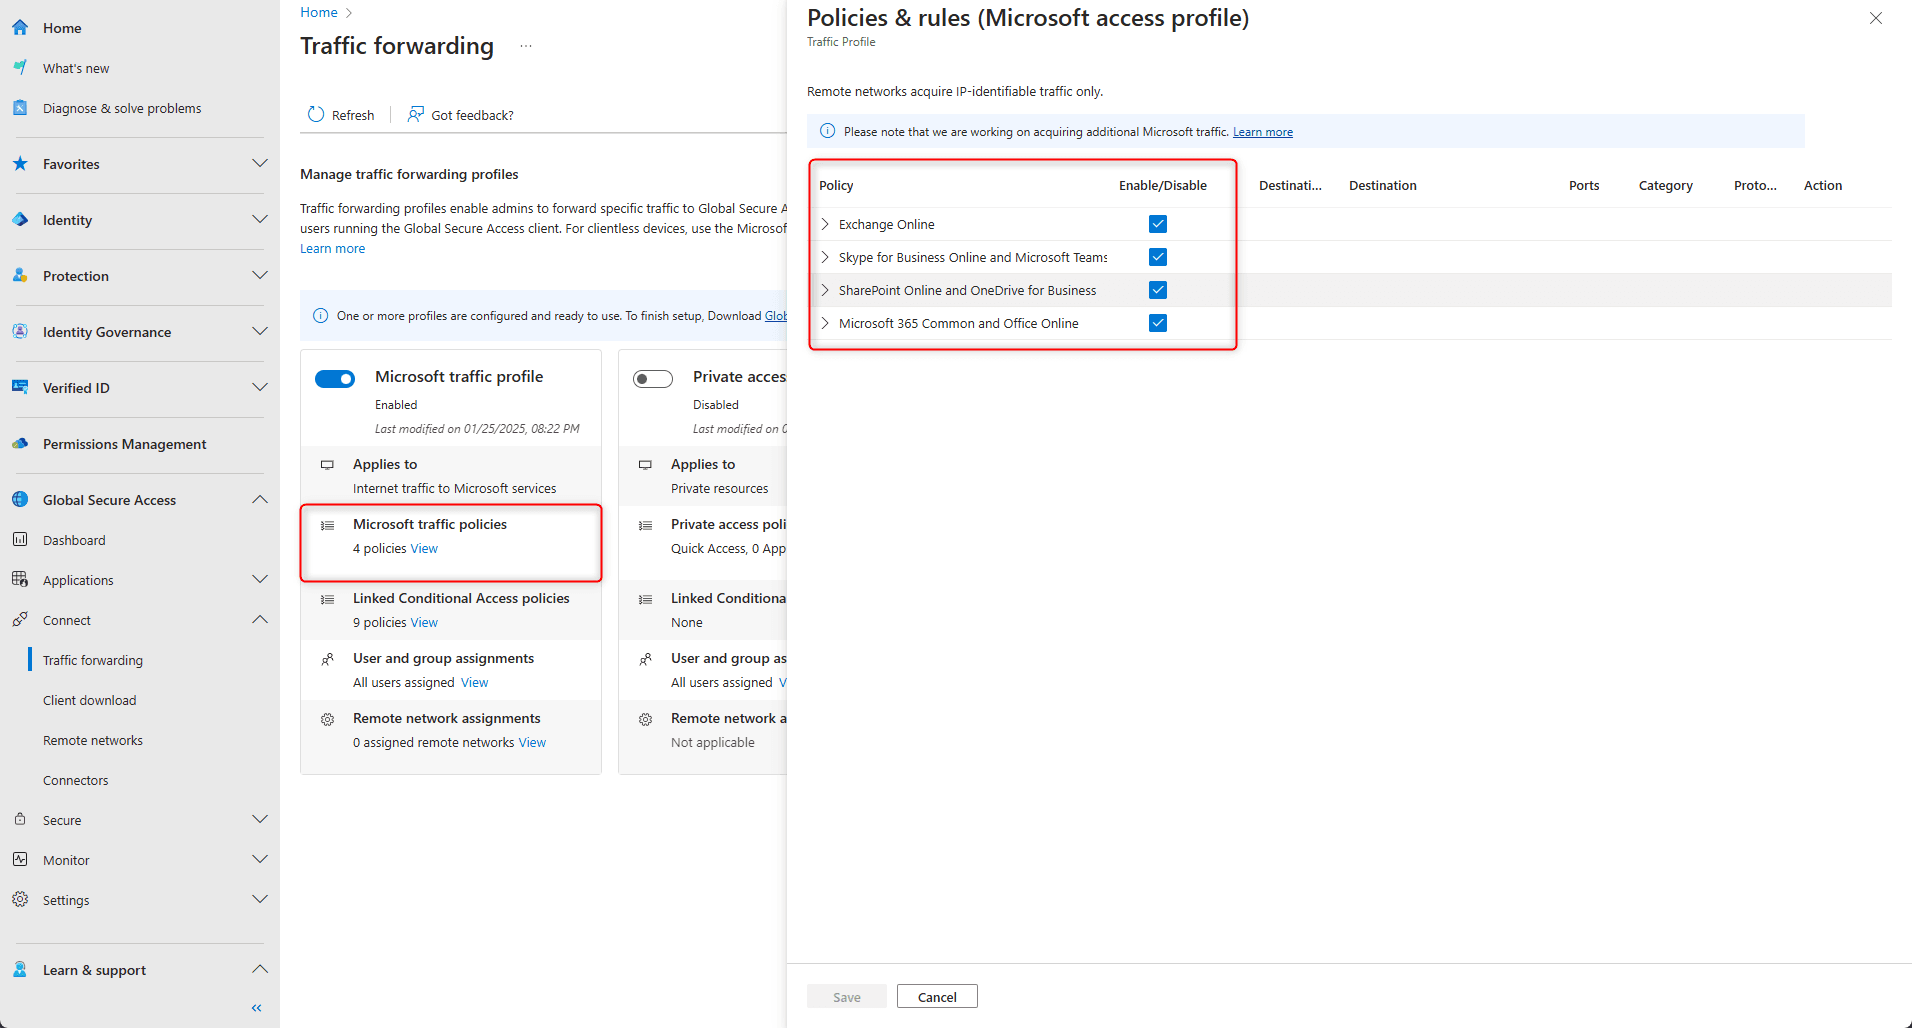Click the What's new icon
This screenshot has height=1028, width=1912.
click(x=20, y=68)
